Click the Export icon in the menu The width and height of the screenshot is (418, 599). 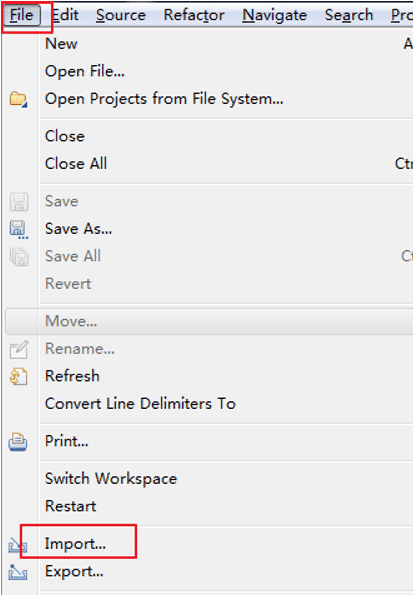coord(18,572)
